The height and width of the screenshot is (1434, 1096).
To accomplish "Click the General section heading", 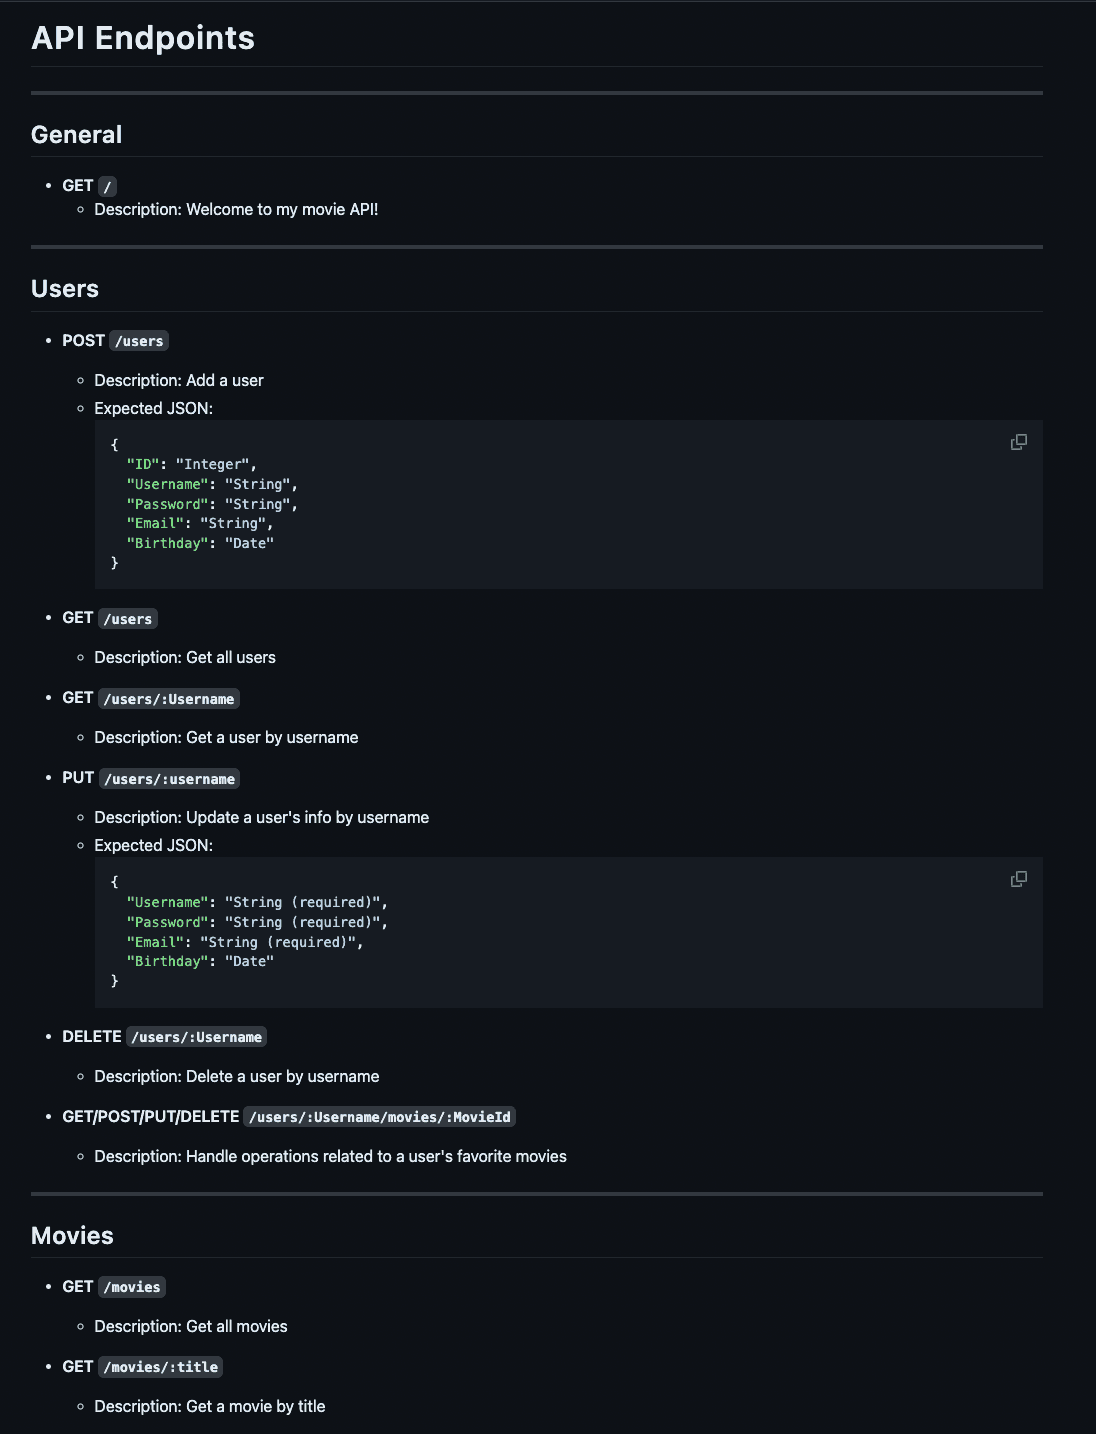I will point(77,135).
